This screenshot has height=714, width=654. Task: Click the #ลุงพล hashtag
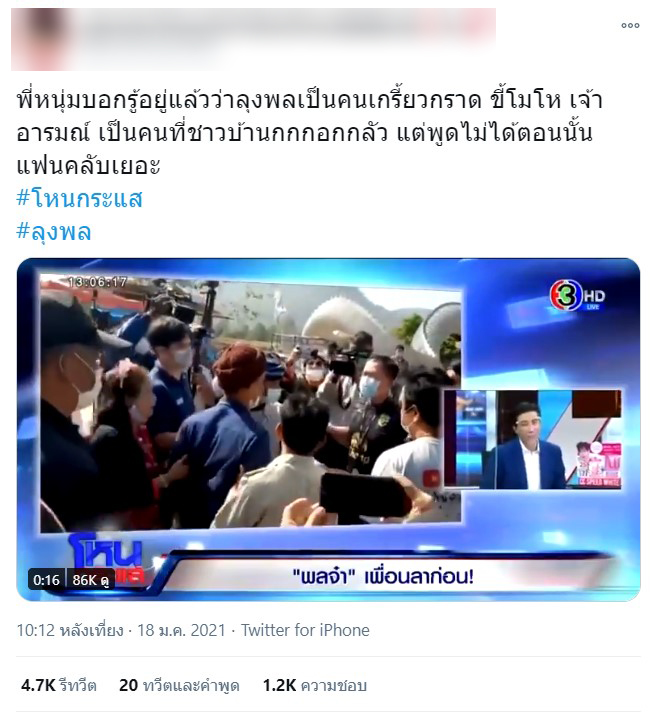point(54,232)
